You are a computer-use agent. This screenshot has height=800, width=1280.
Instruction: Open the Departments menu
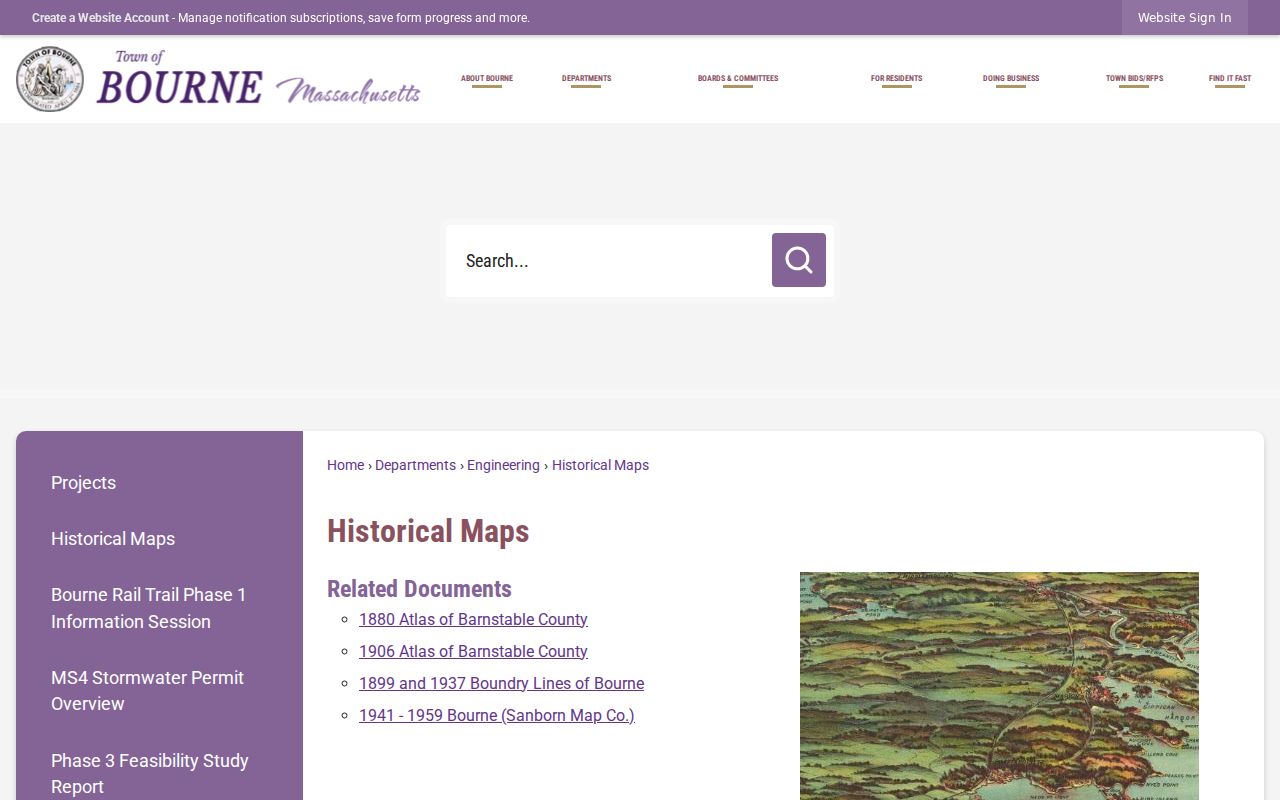coord(586,79)
